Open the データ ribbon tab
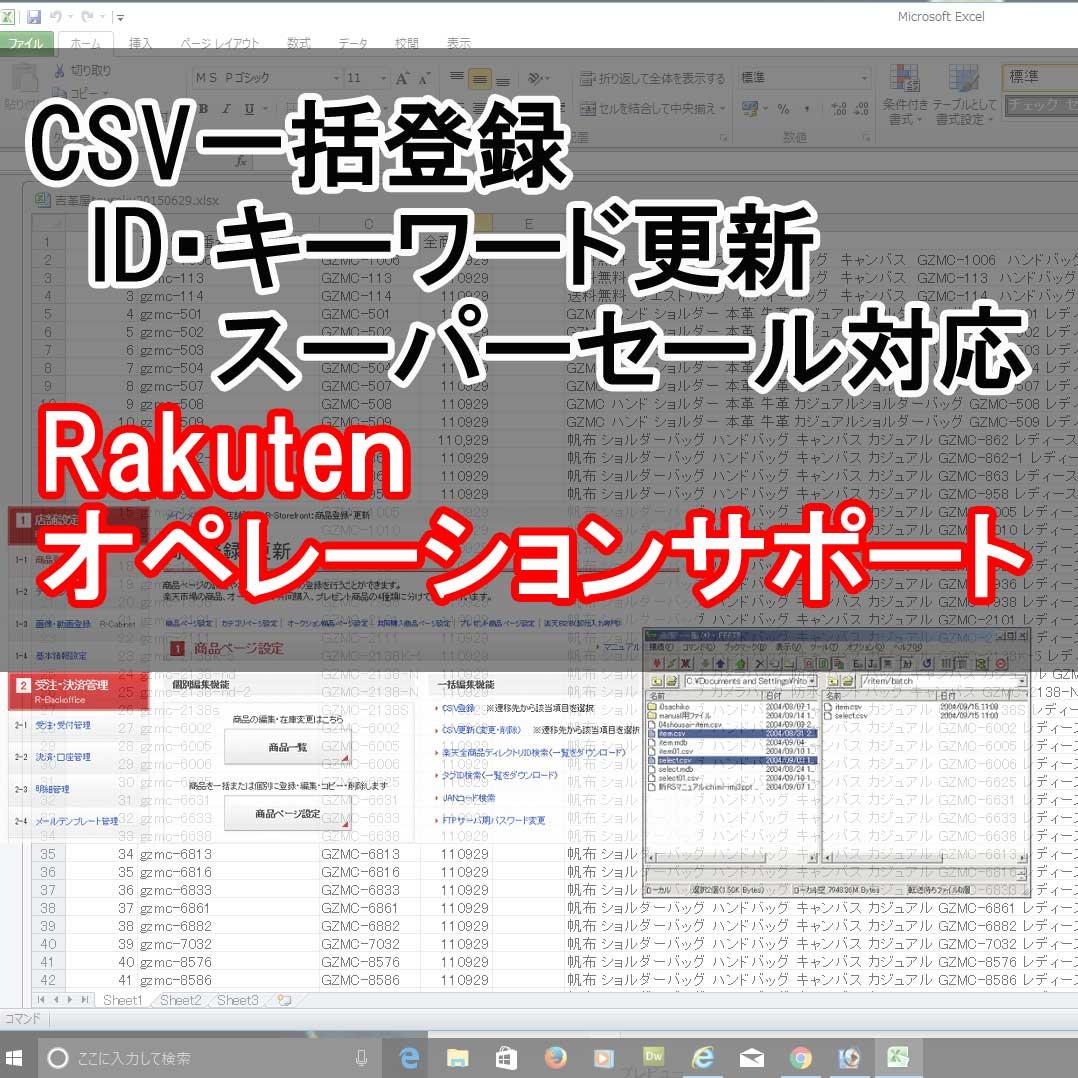1078x1078 pixels. point(353,43)
